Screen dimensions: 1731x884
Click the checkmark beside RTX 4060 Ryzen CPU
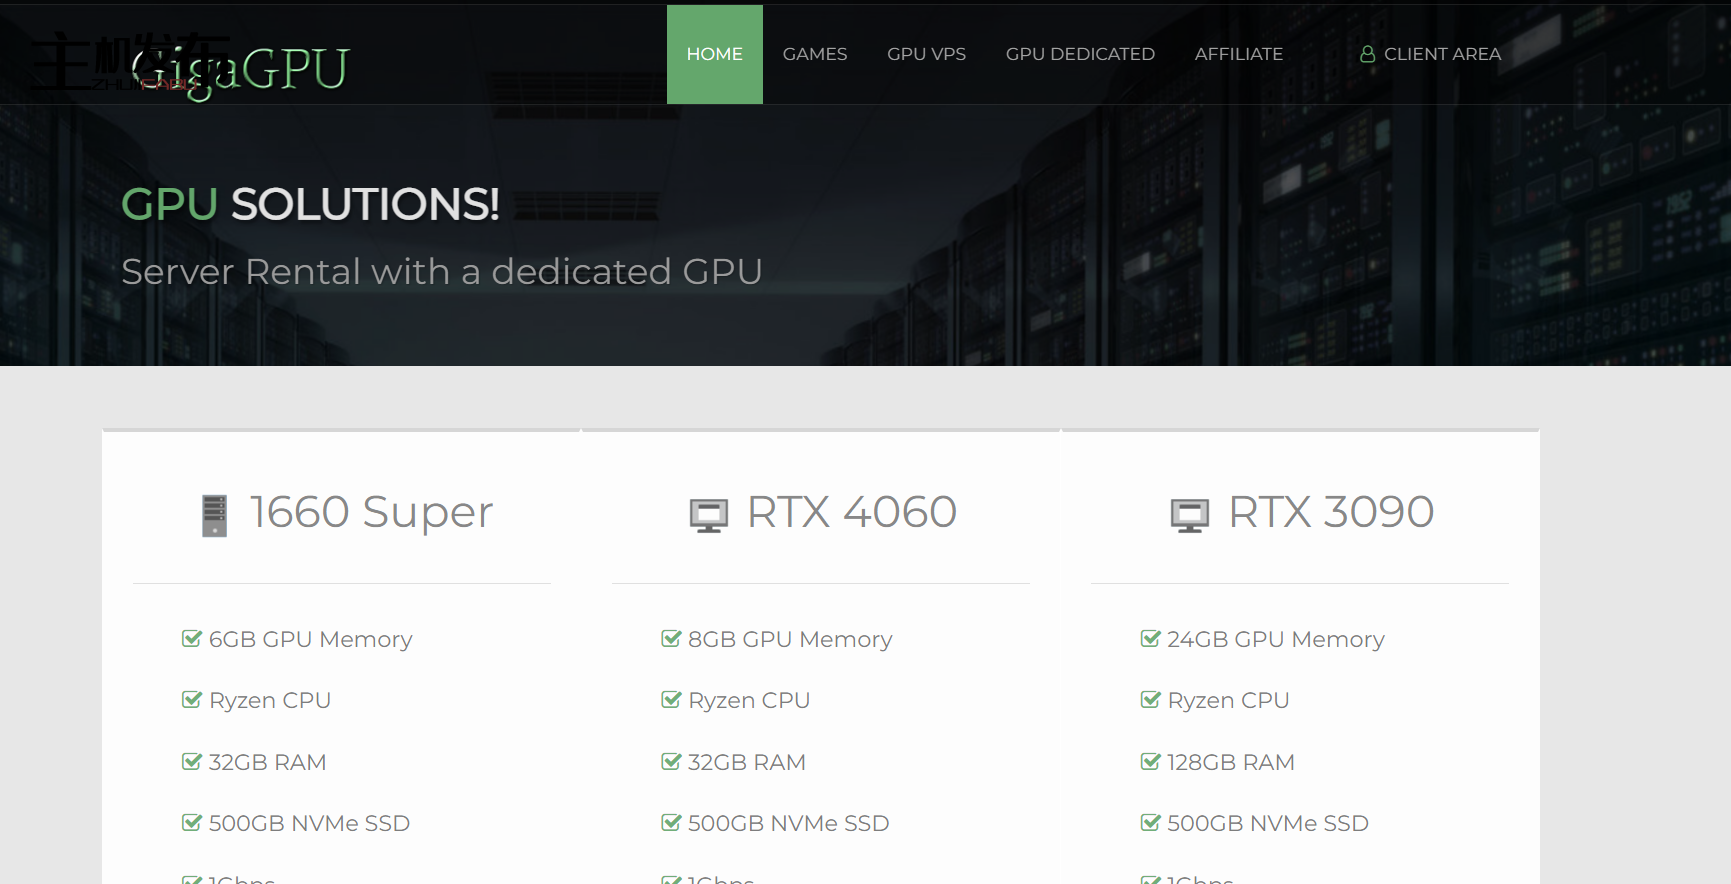(671, 700)
